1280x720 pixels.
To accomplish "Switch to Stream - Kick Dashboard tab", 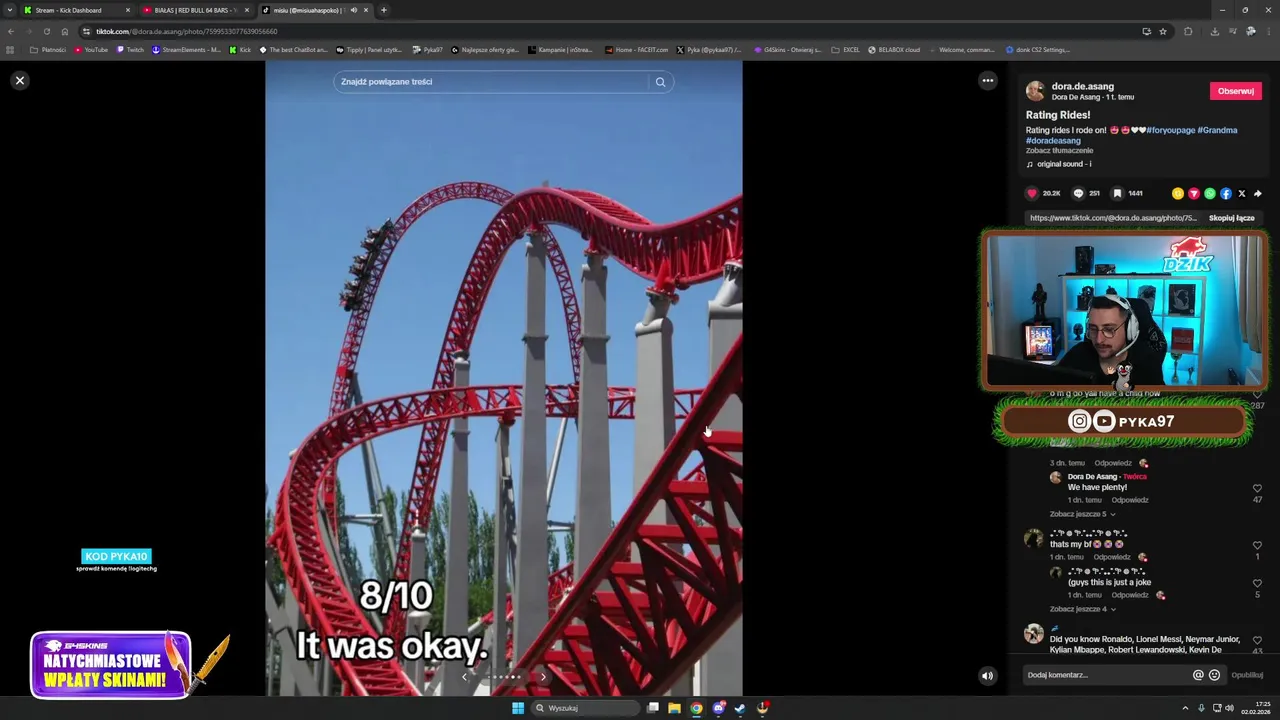I will pyautogui.click(x=78, y=10).
